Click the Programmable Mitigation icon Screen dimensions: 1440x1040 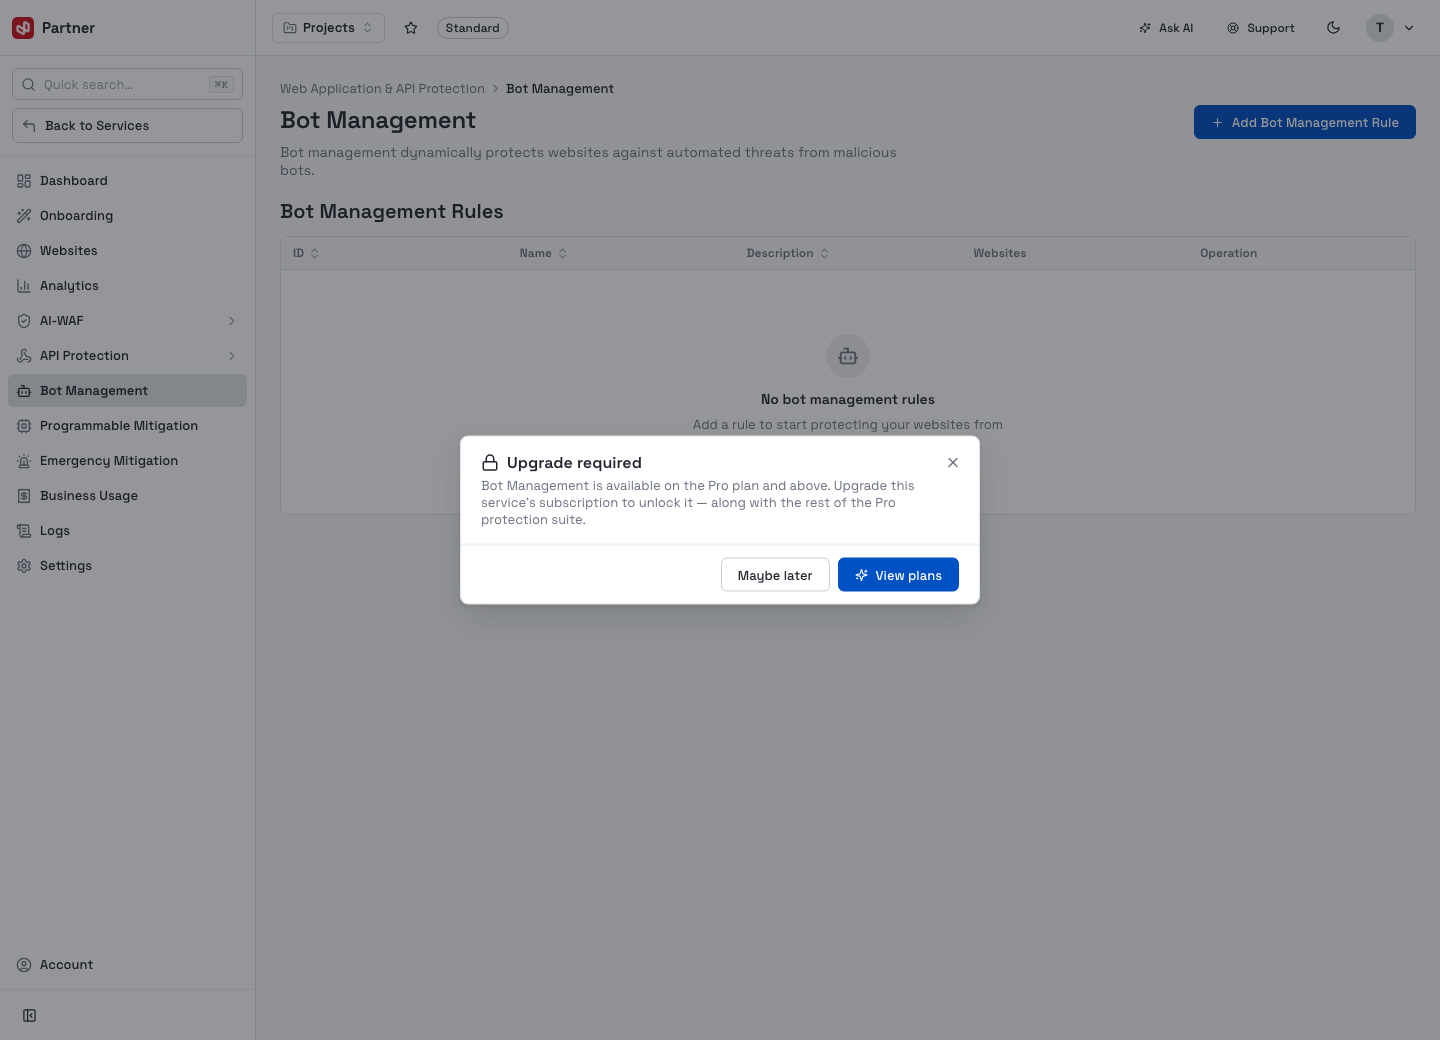pos(24,426)
